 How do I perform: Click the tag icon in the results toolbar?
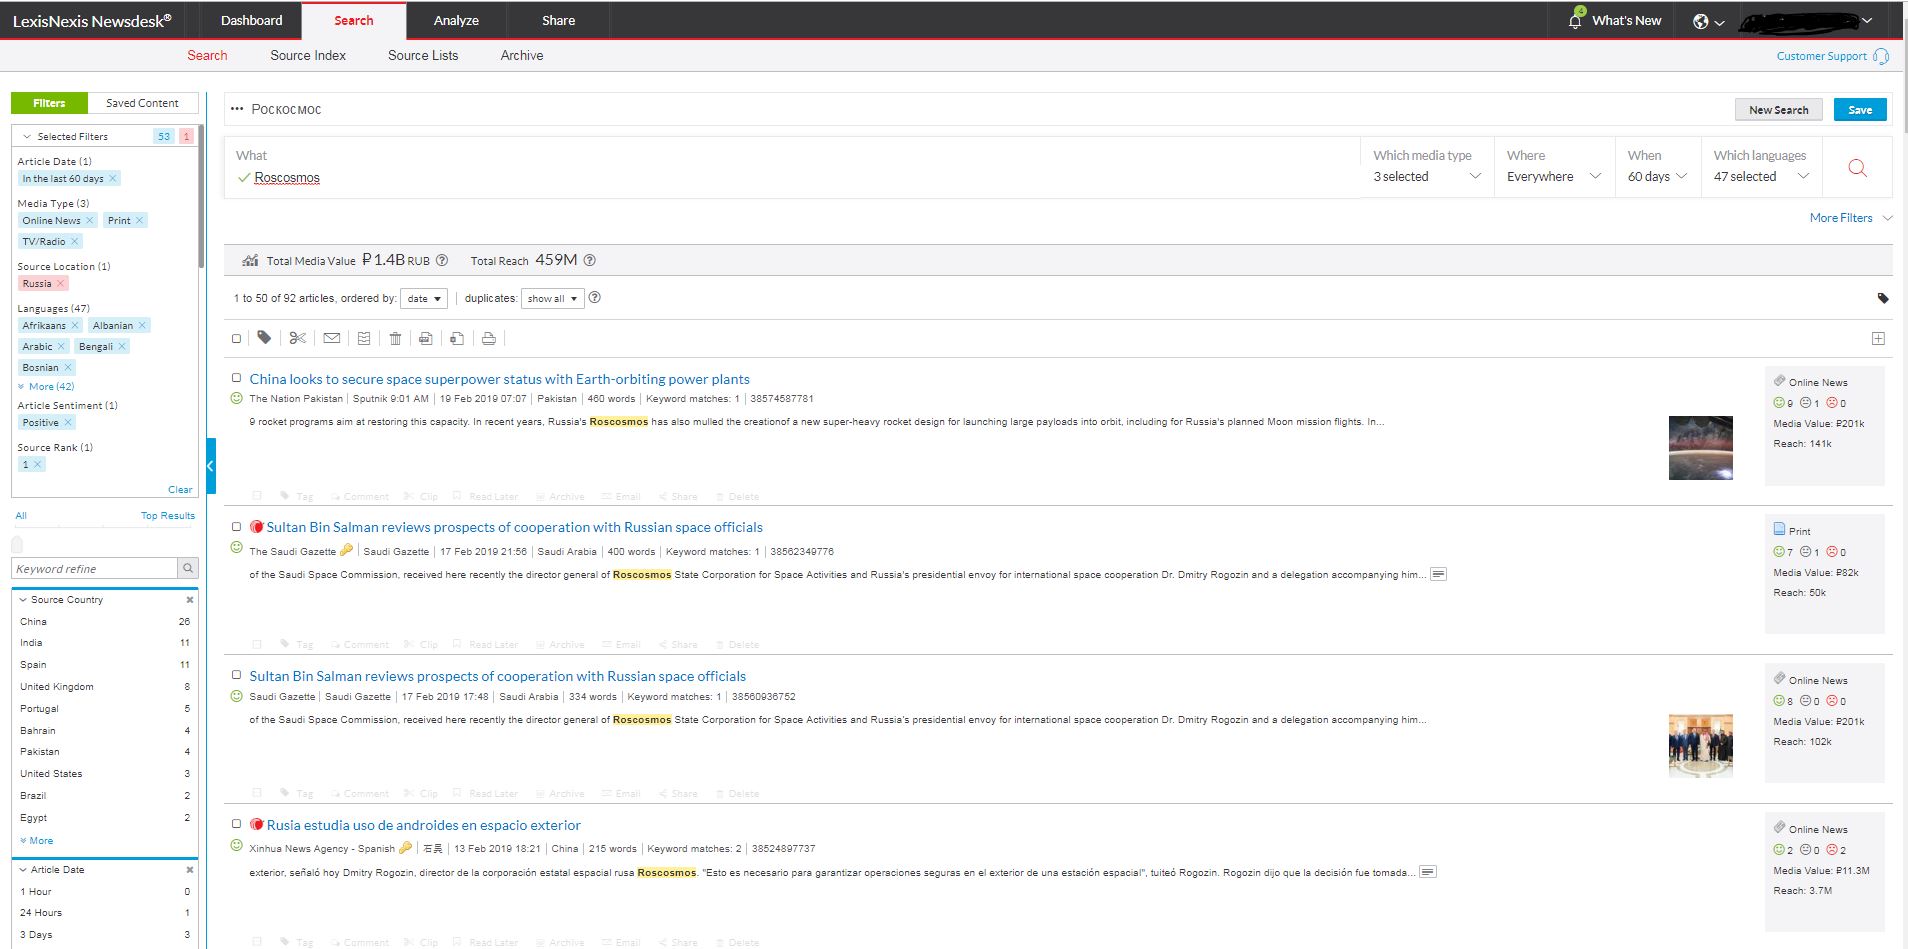pyautogui.click(x=264, y=338)
